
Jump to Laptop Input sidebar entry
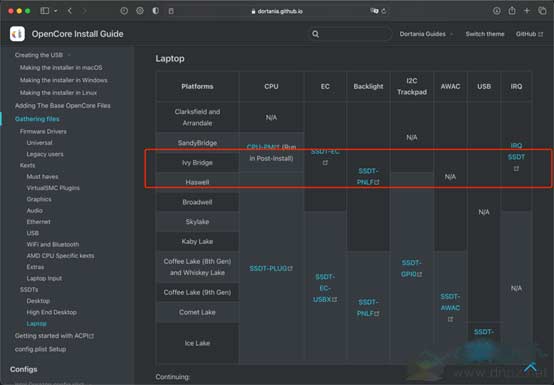point(44,278)
